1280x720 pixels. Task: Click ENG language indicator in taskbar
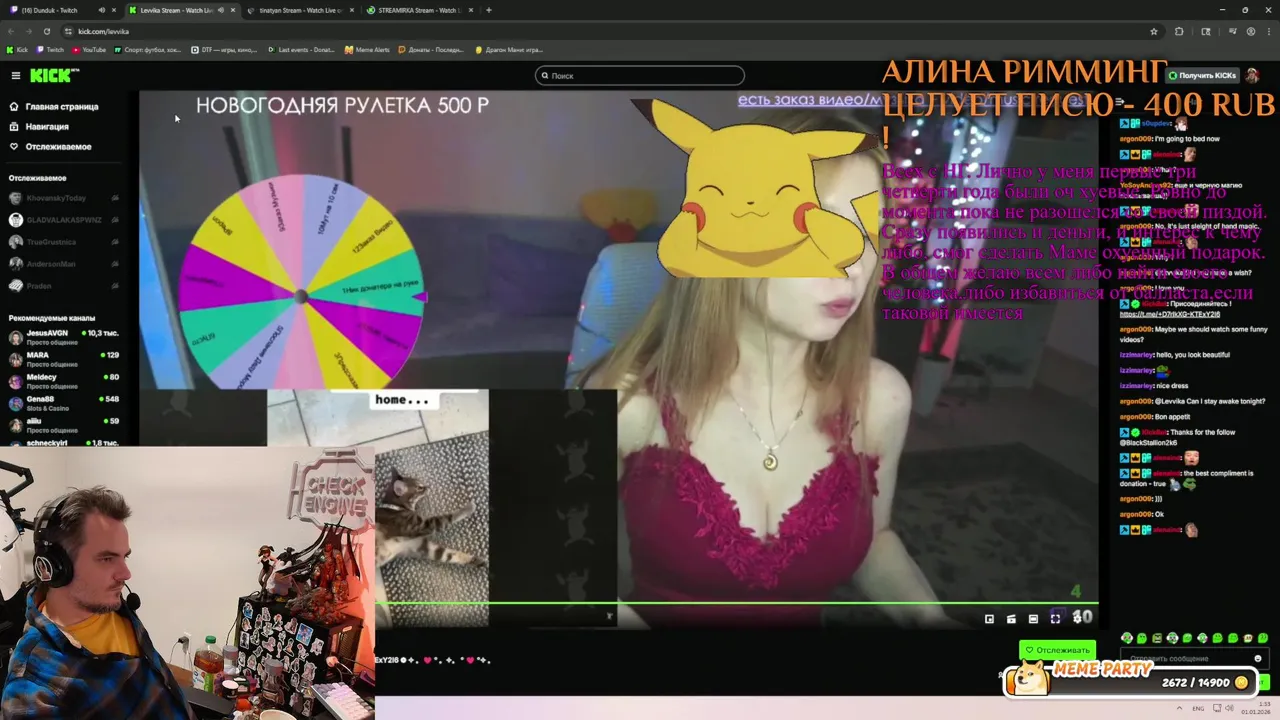(1199, 707)
